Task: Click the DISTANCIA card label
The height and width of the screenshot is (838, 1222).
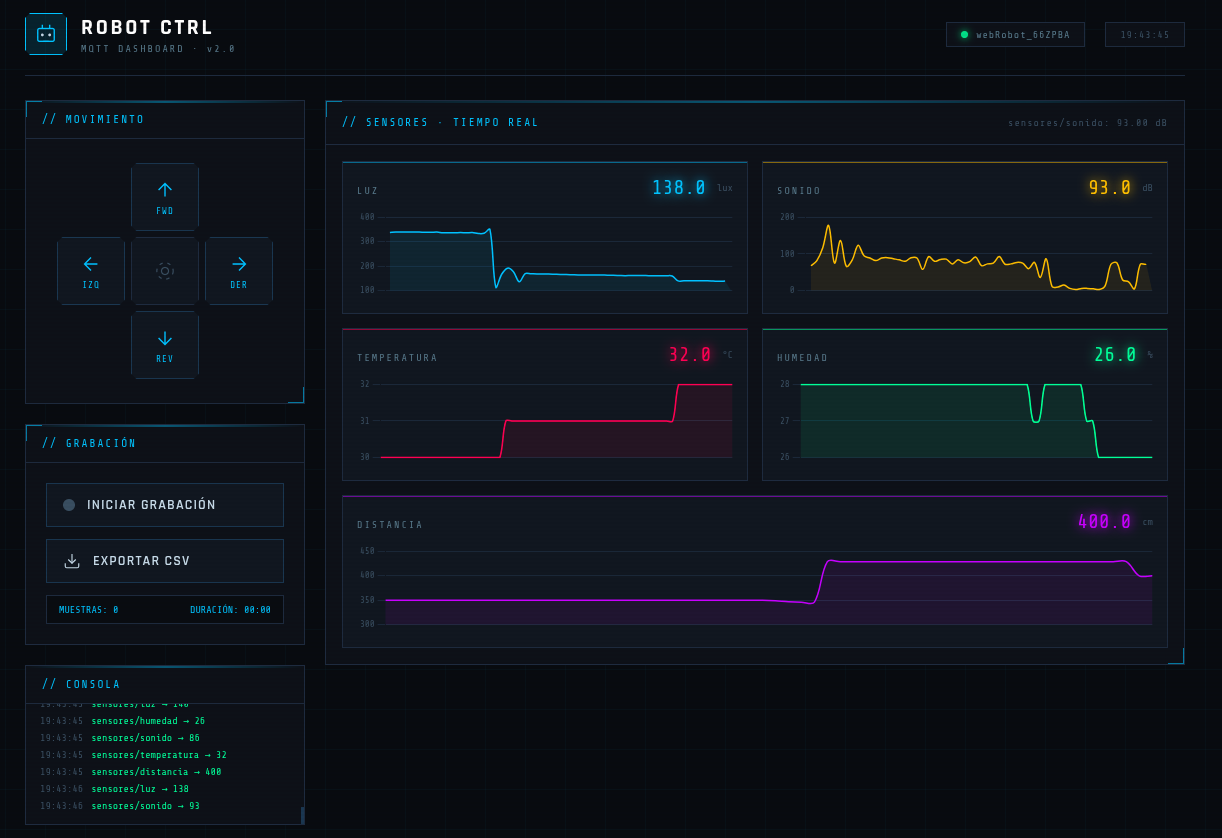Action: (x=390, y=525)
